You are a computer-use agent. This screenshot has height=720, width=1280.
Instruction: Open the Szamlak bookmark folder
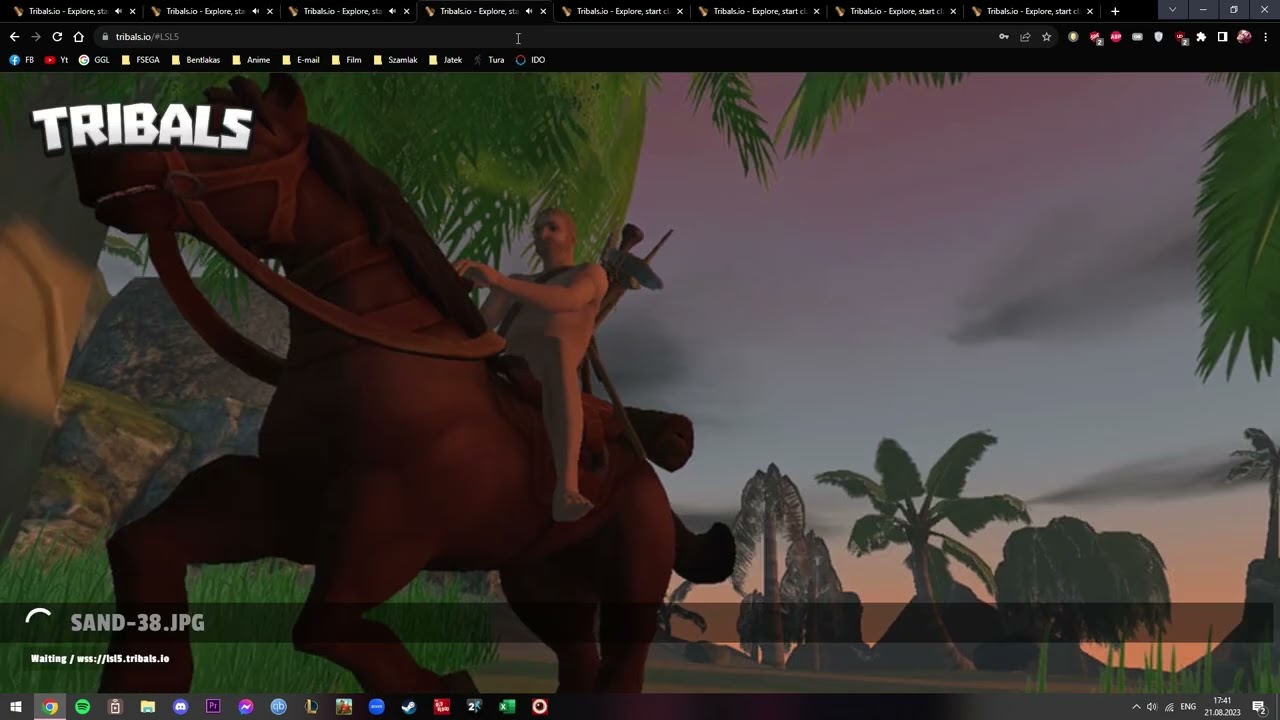pos(395,60)
